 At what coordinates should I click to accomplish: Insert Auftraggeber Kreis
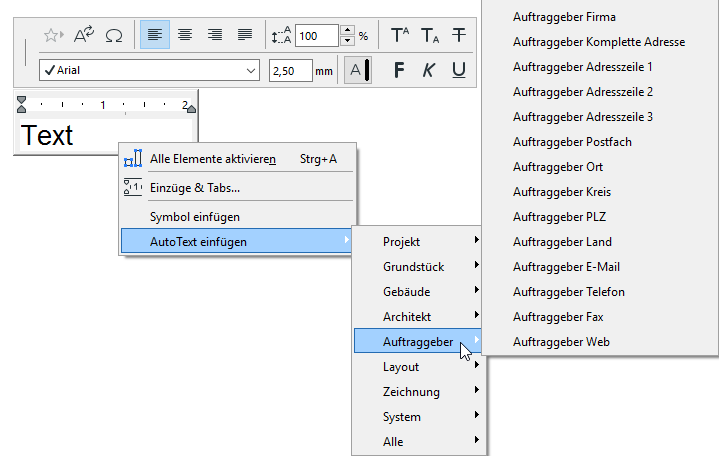click(x=600, y=192)
